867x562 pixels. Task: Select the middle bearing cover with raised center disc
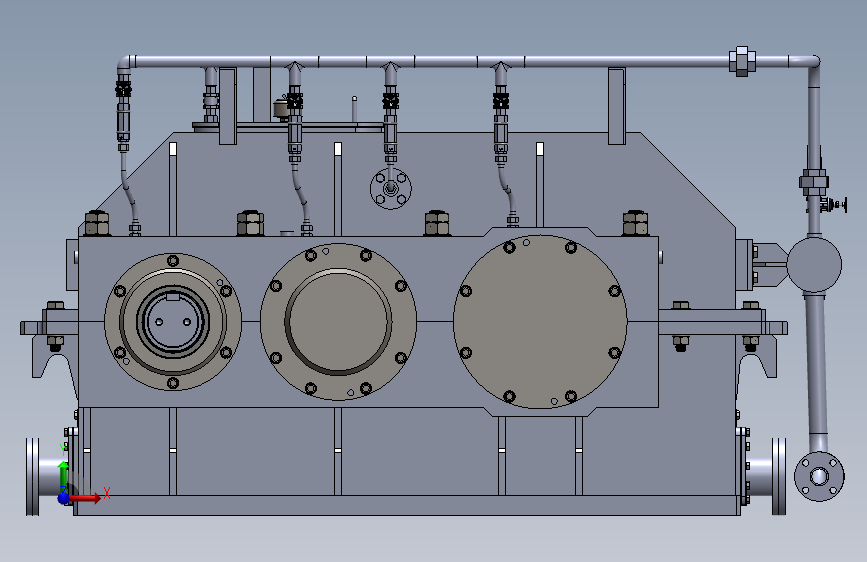click(x=338, y=321)
